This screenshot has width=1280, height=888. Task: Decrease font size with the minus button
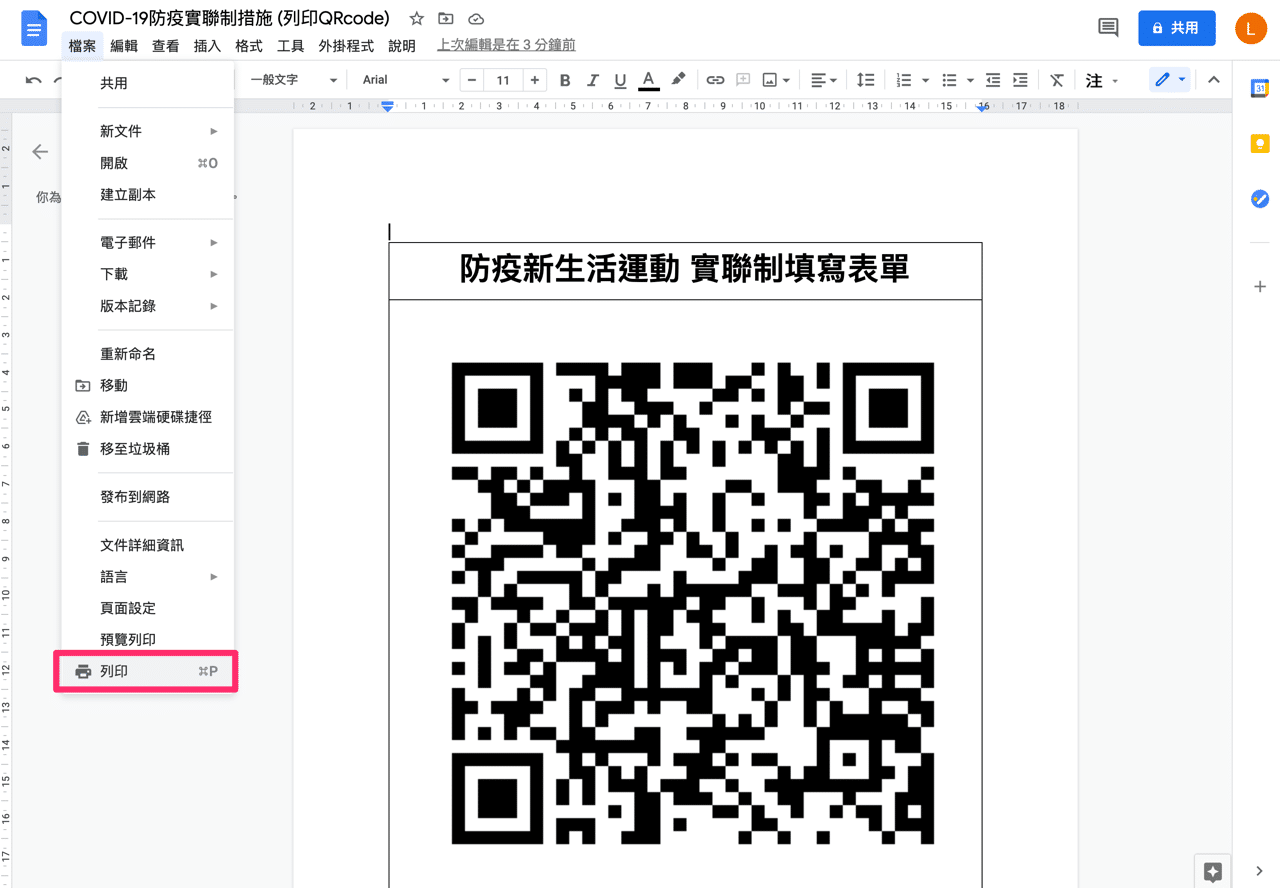[x=472, y=80]
